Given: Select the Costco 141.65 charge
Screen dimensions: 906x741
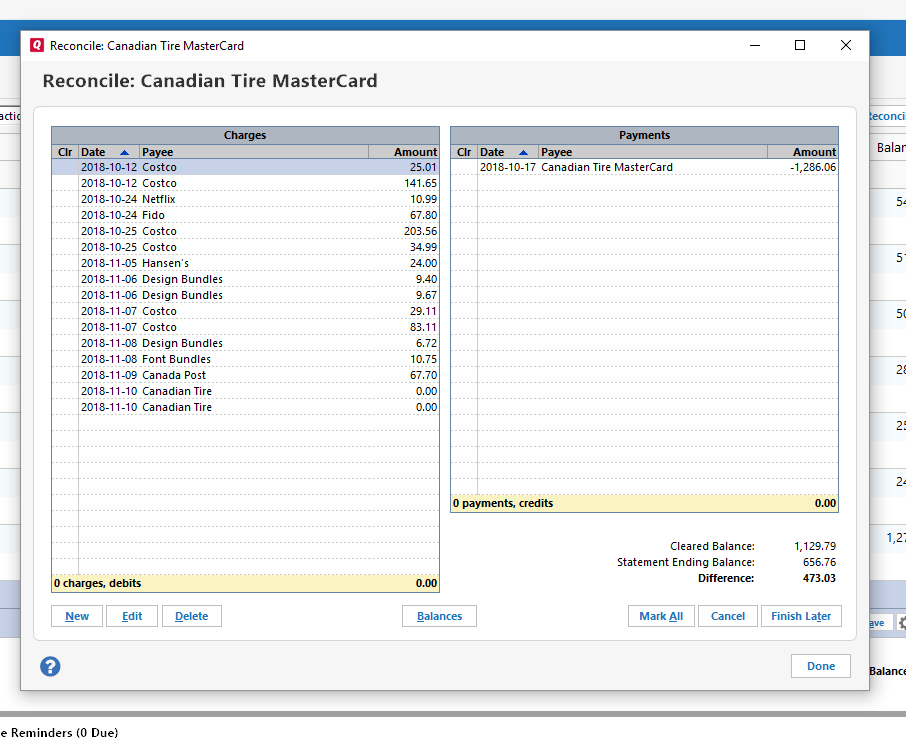Looking at the screenshot, I should [x=246, y=183].
